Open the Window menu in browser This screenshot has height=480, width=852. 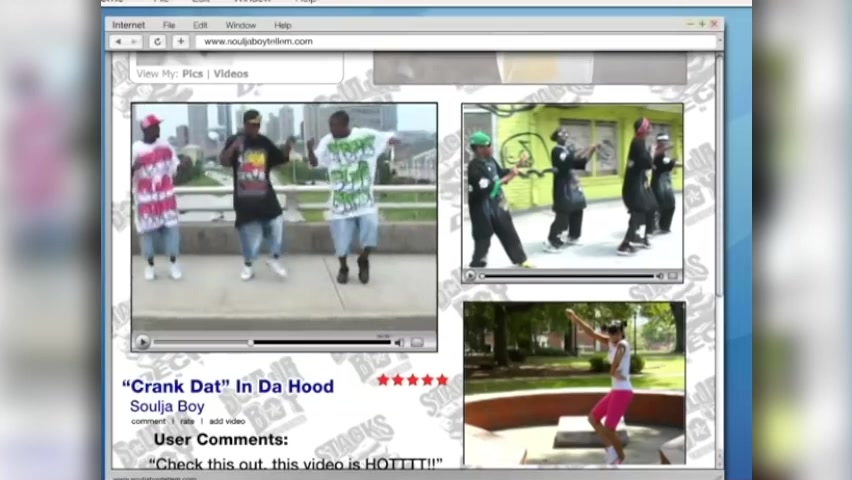tap(241, 25)
